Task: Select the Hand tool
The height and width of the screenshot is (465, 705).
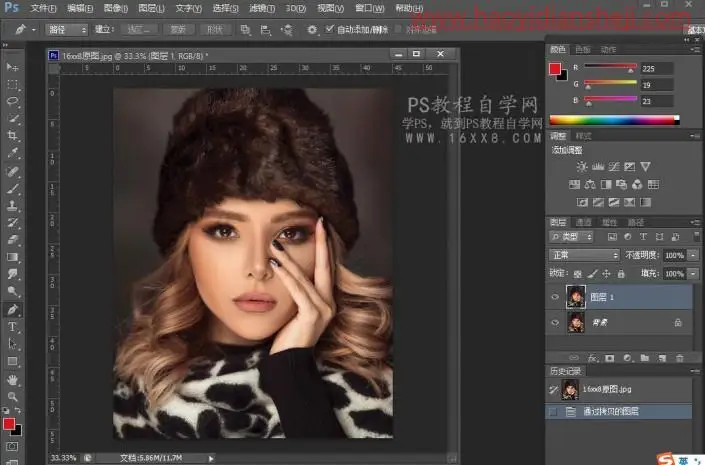Action: click(x=12, y=380)
